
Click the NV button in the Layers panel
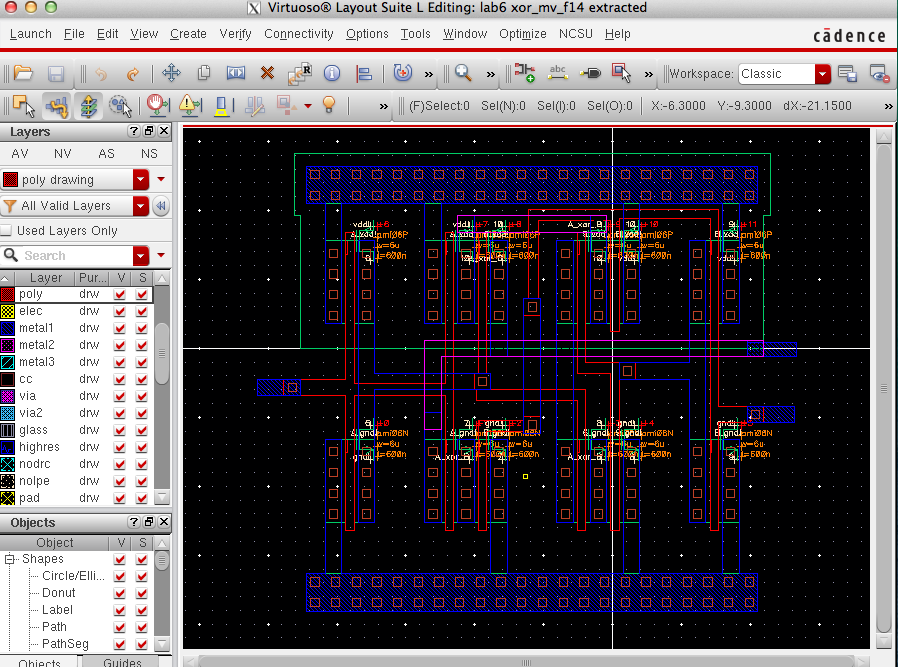coord(62,153)
